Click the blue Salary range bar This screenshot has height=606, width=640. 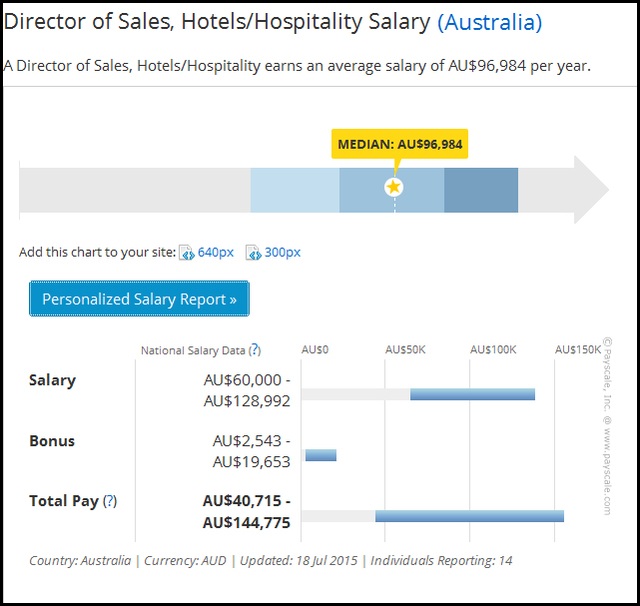(472, 394)
